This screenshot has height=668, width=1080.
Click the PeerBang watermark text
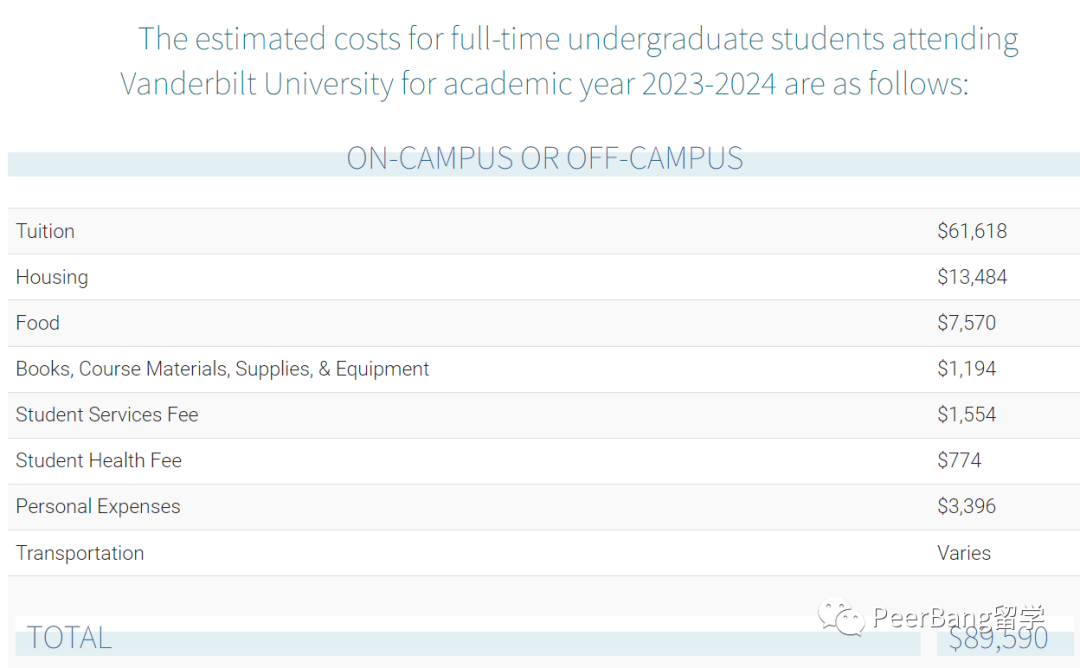tap(959, 617)
